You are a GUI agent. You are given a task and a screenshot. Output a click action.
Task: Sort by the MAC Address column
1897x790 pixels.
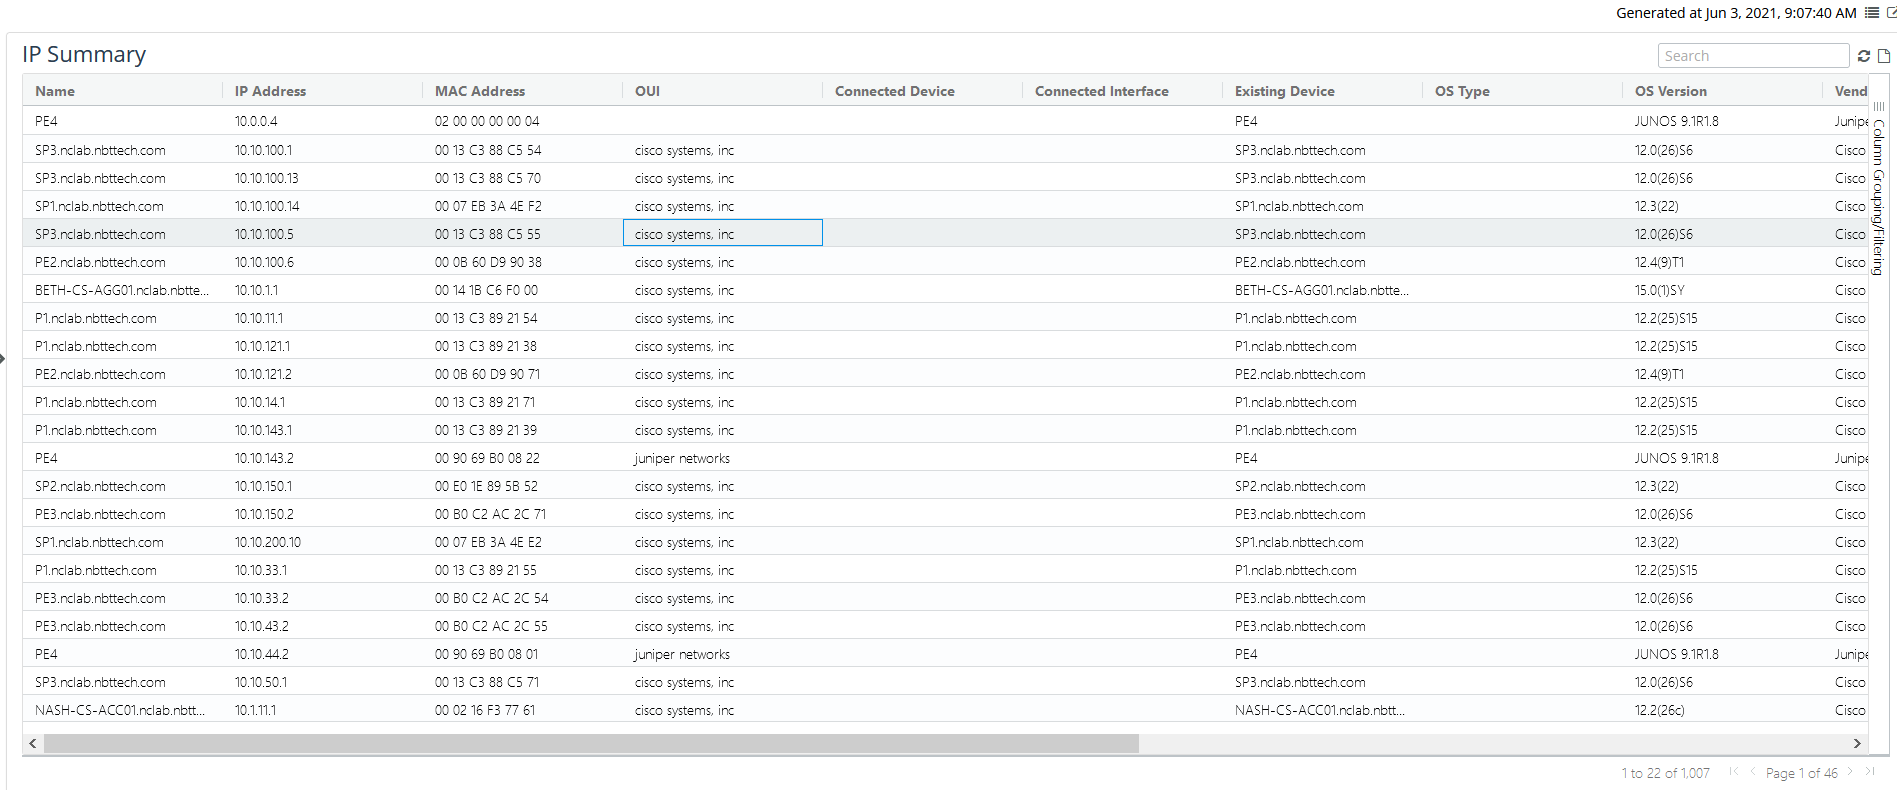(x=480, y=91)
